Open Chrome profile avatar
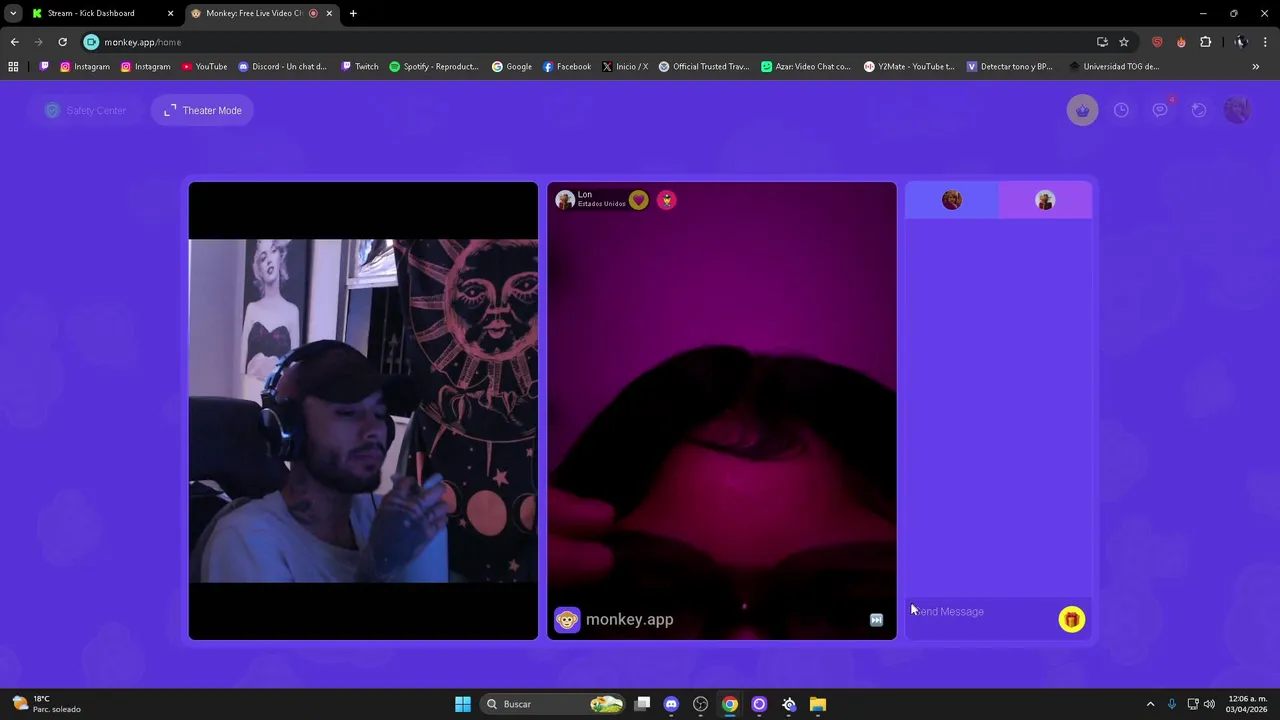1280x720 pixels. (1240, 42)
